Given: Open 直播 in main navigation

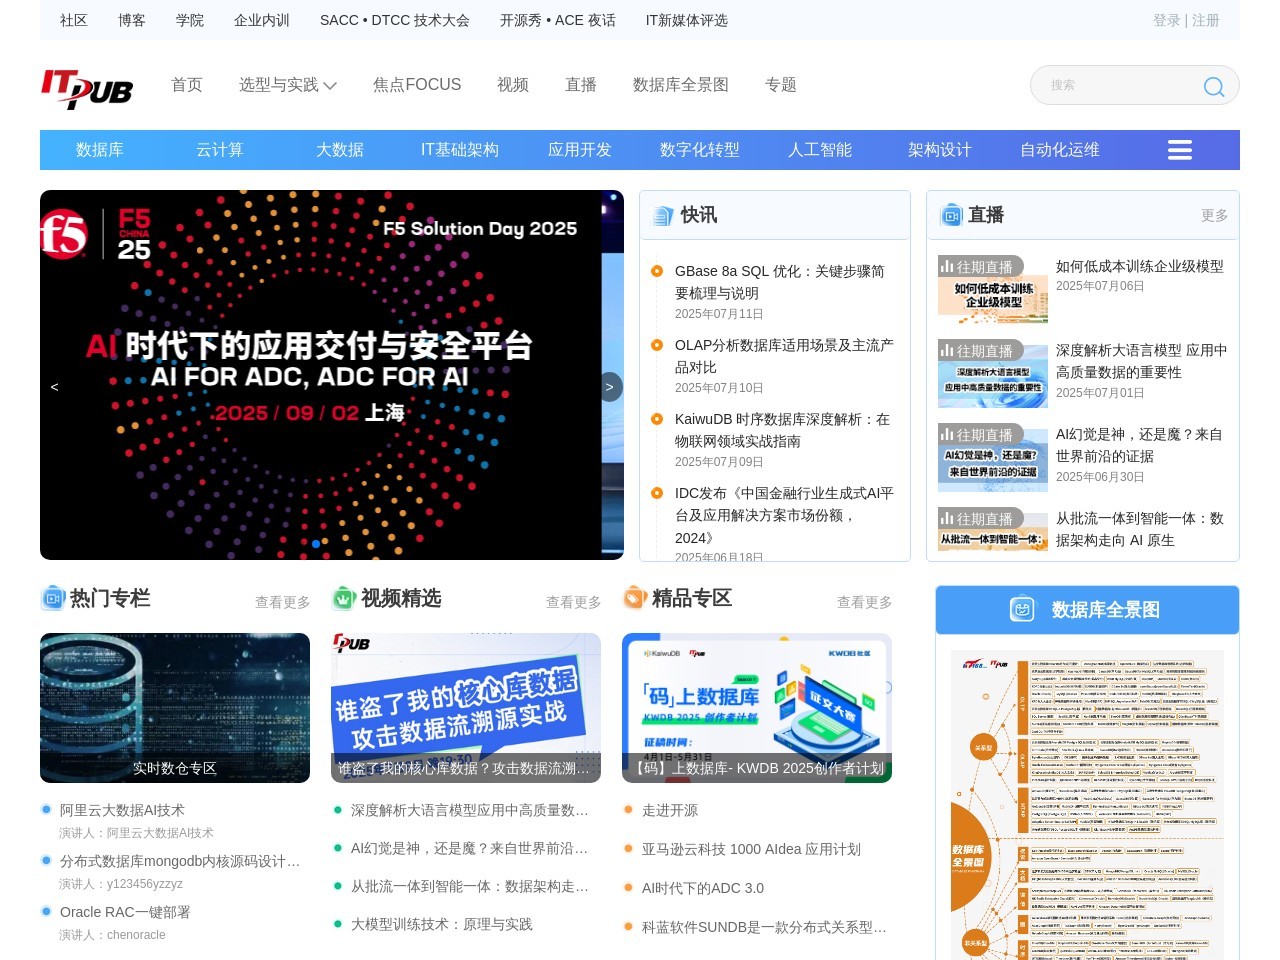Looking at the screenshot, I should [x=581, y=85].
